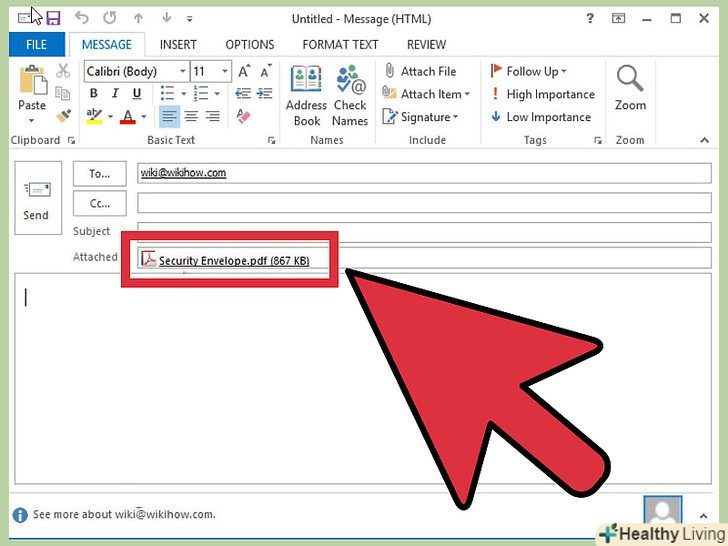Switch to the FORMAT TEXT tab
This screenshot has height=546, width=728.
340,45
